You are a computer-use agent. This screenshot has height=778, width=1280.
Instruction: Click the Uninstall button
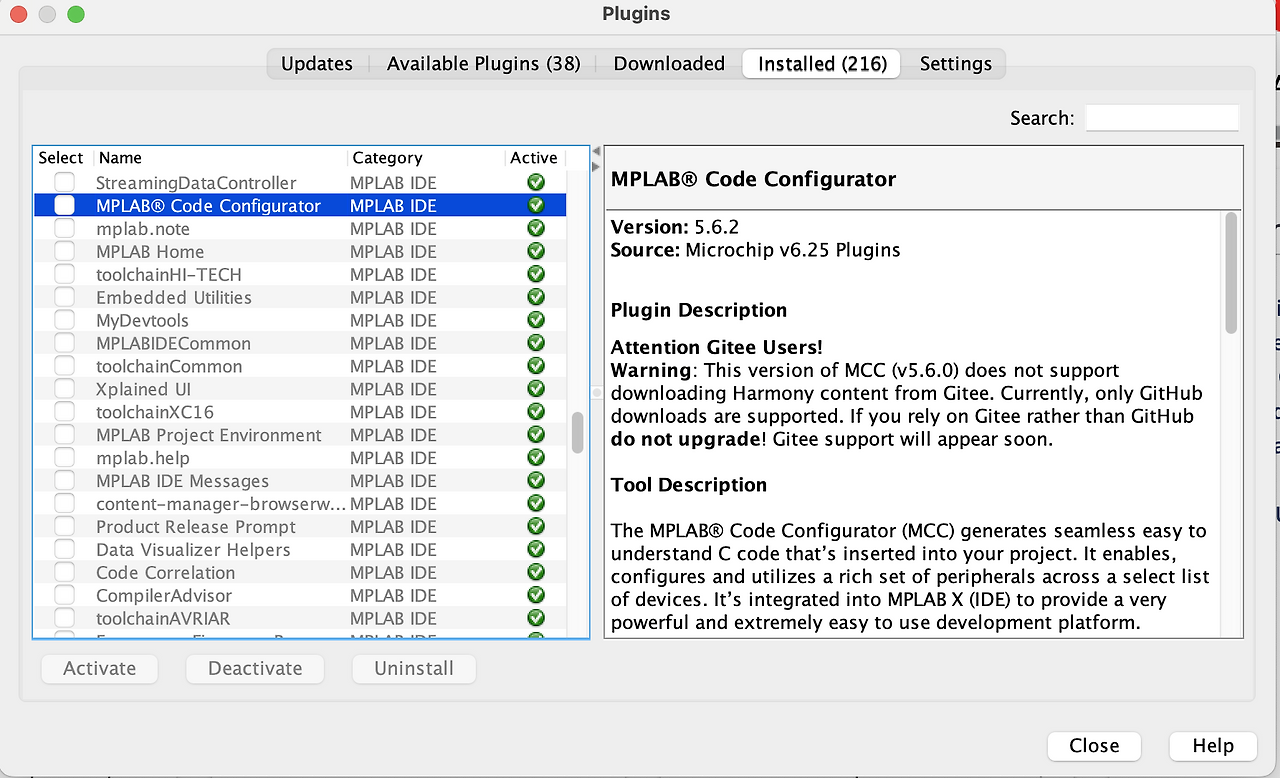point(414,669)
